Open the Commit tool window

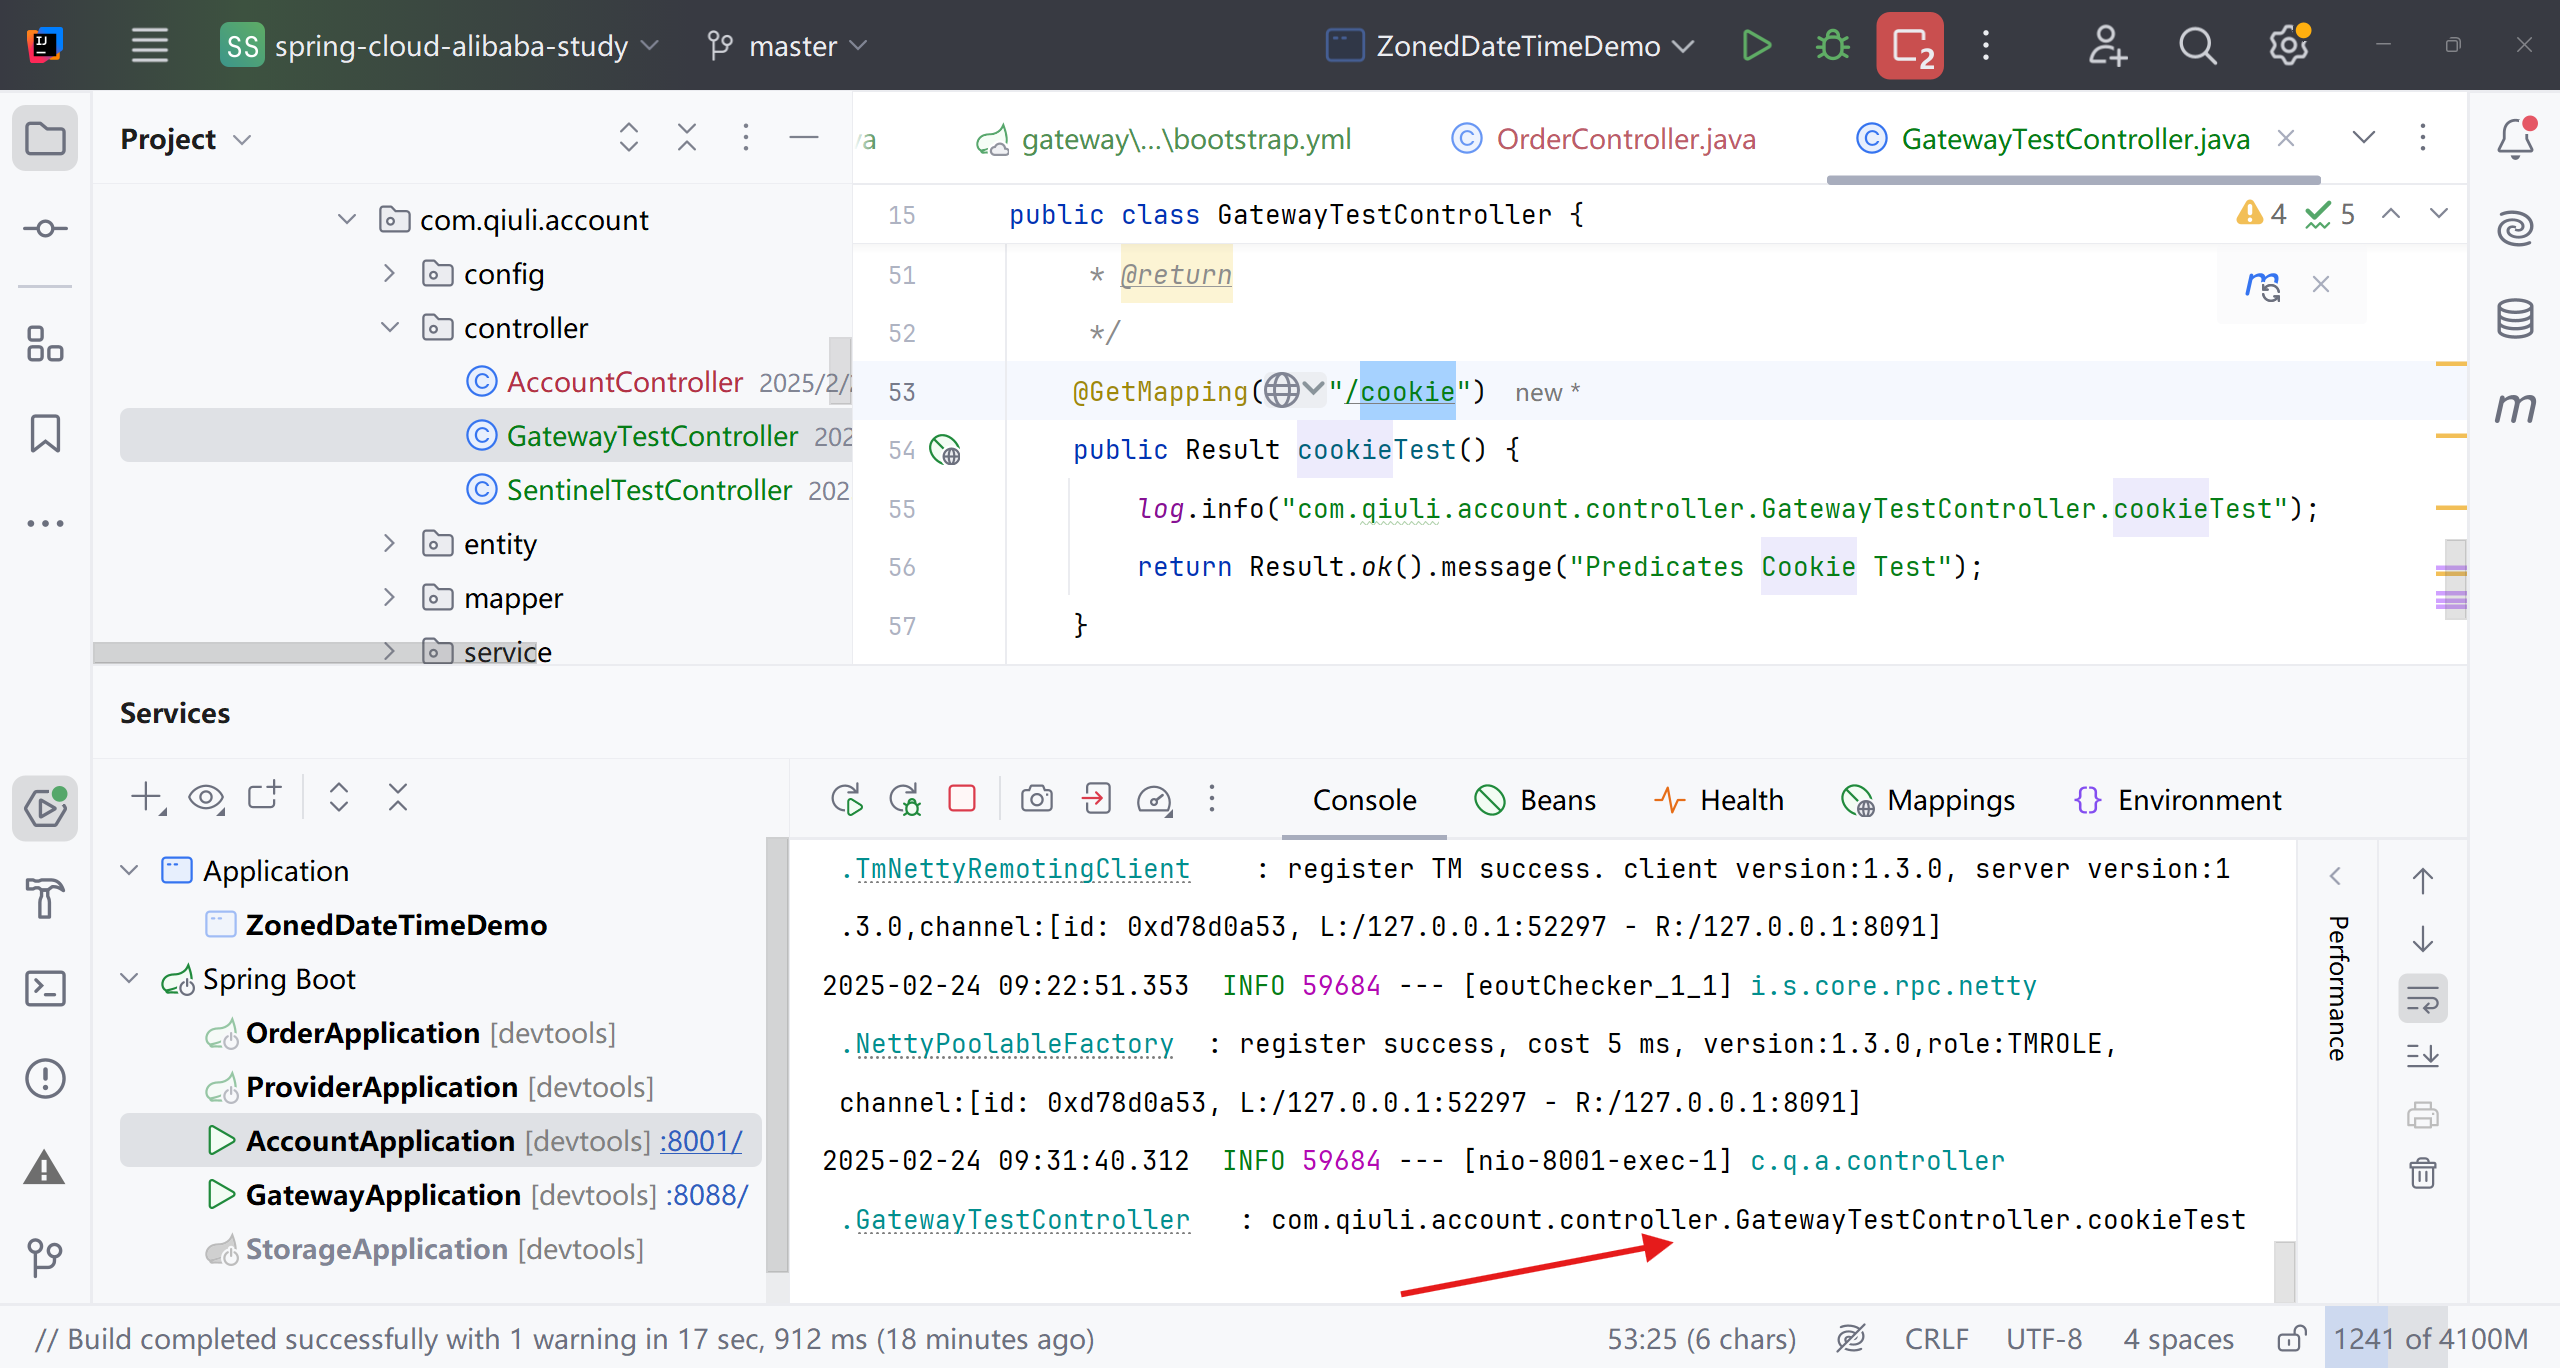45,229
